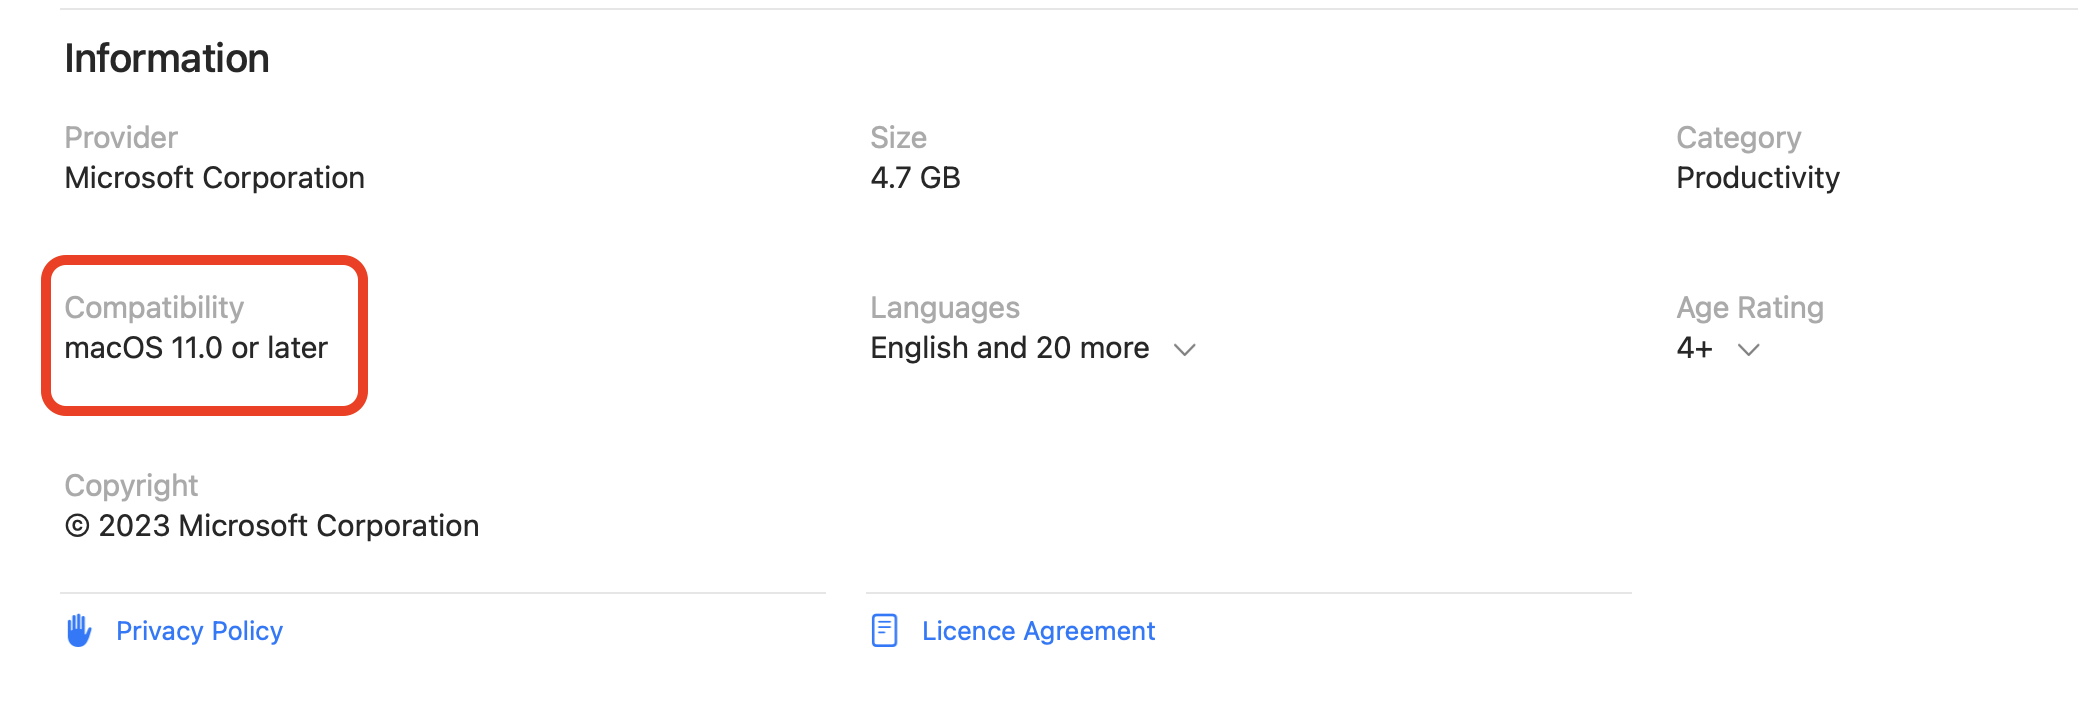Screen dimensions: 2078x706
Task: Click the 4+ age rating value
Action: tap(1694, 348)
